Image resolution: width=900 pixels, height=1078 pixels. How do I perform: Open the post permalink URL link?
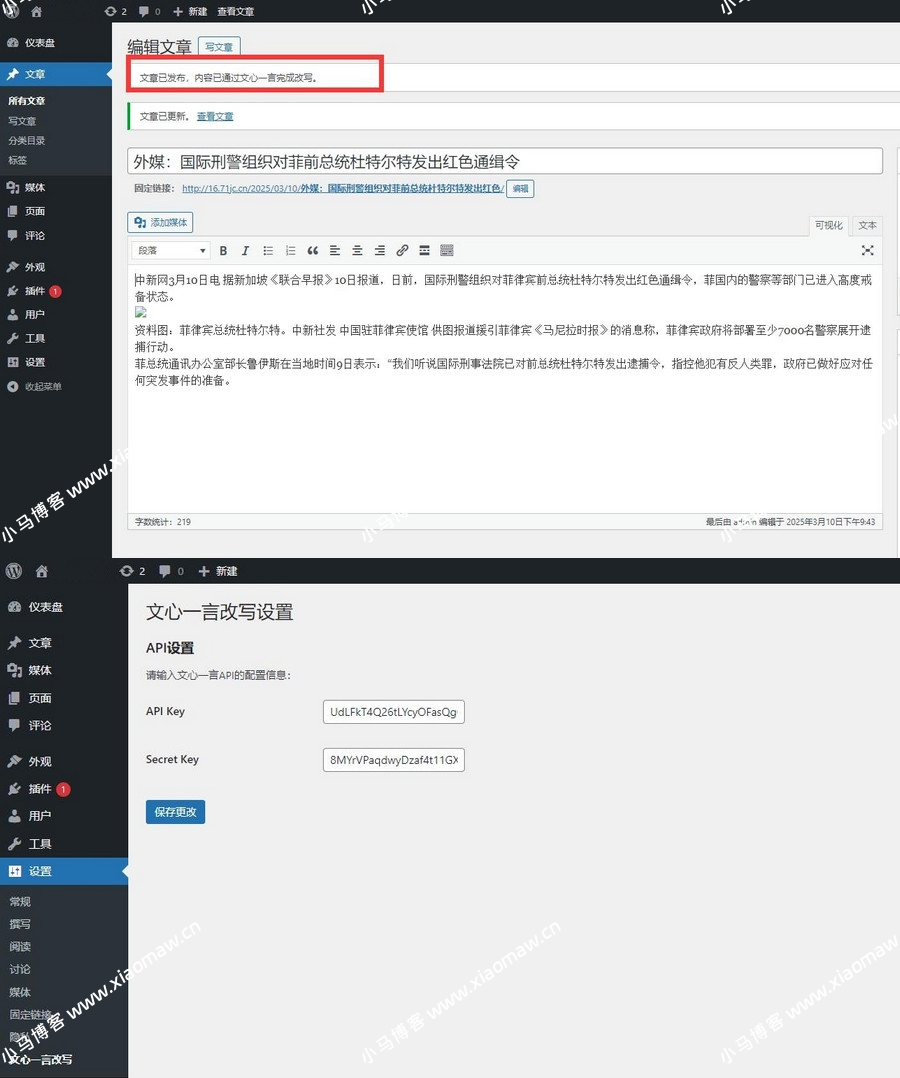(342, 188)
